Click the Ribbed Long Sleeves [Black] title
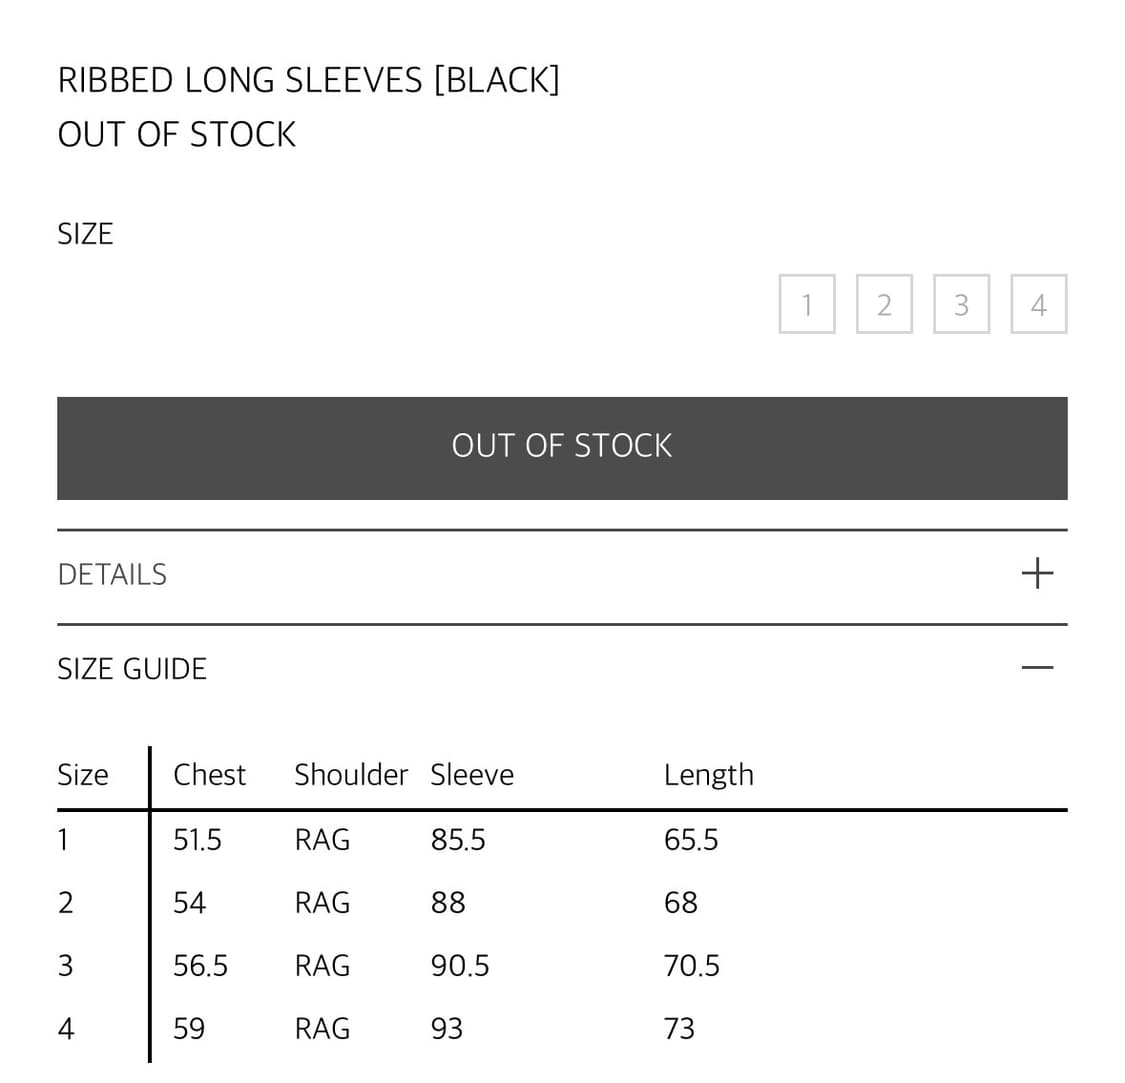The image size is (1125, 1083). click(308, 80)
